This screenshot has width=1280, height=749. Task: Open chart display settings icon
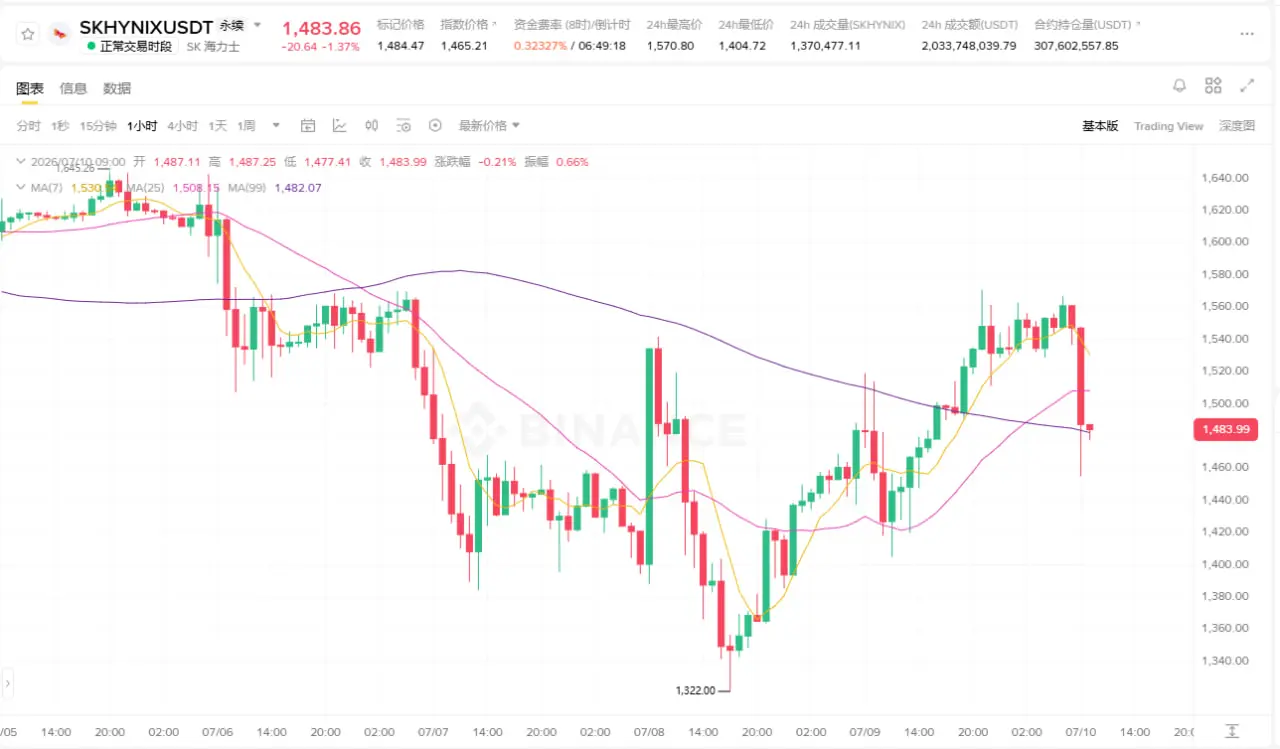coord(403,125)
